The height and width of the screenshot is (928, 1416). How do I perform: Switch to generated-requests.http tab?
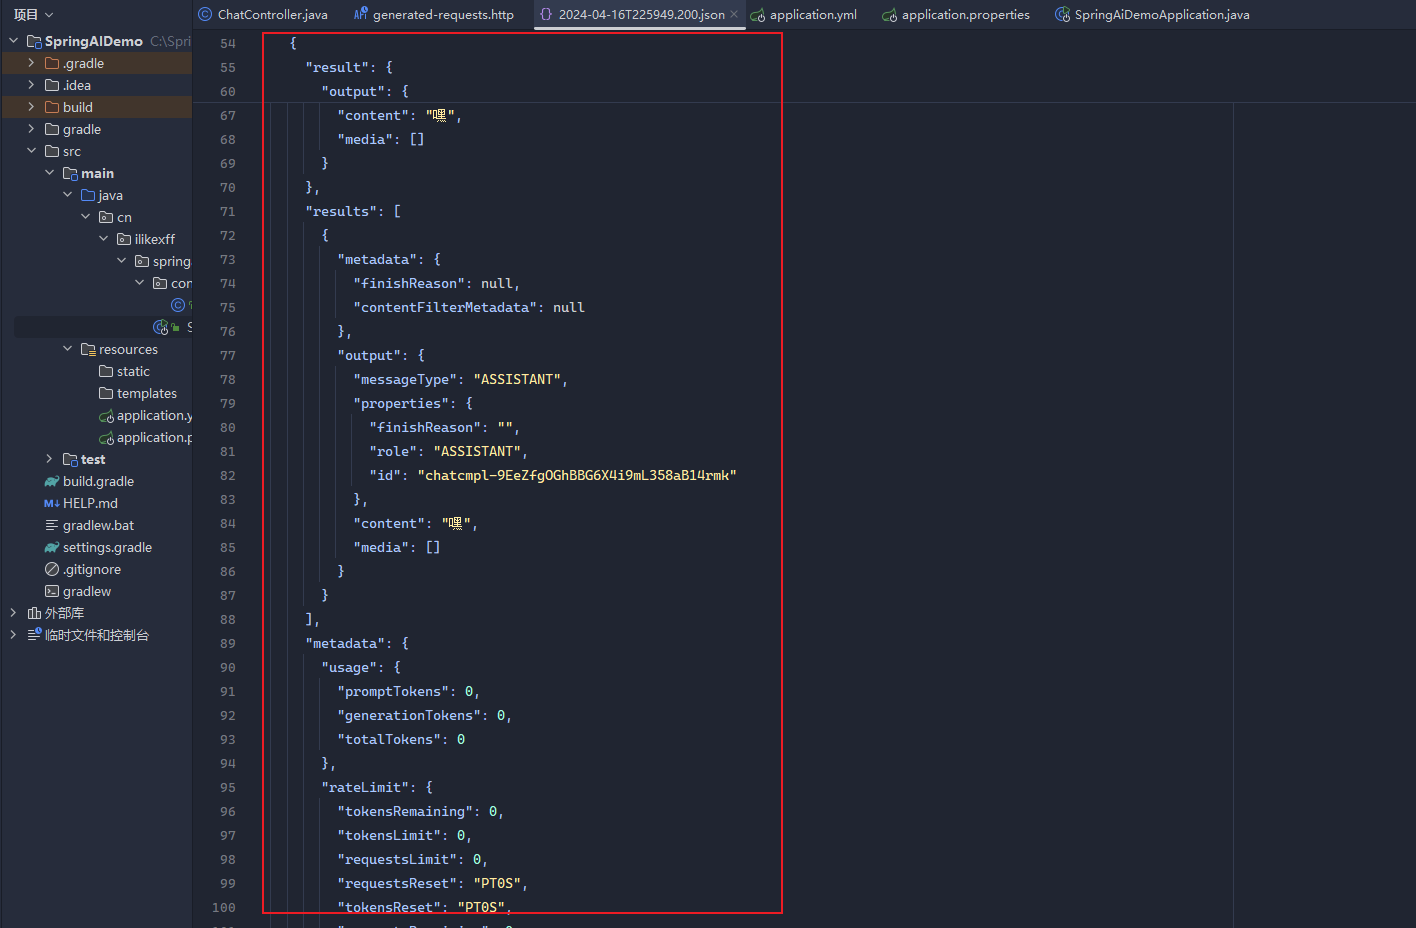pos(433,15)
